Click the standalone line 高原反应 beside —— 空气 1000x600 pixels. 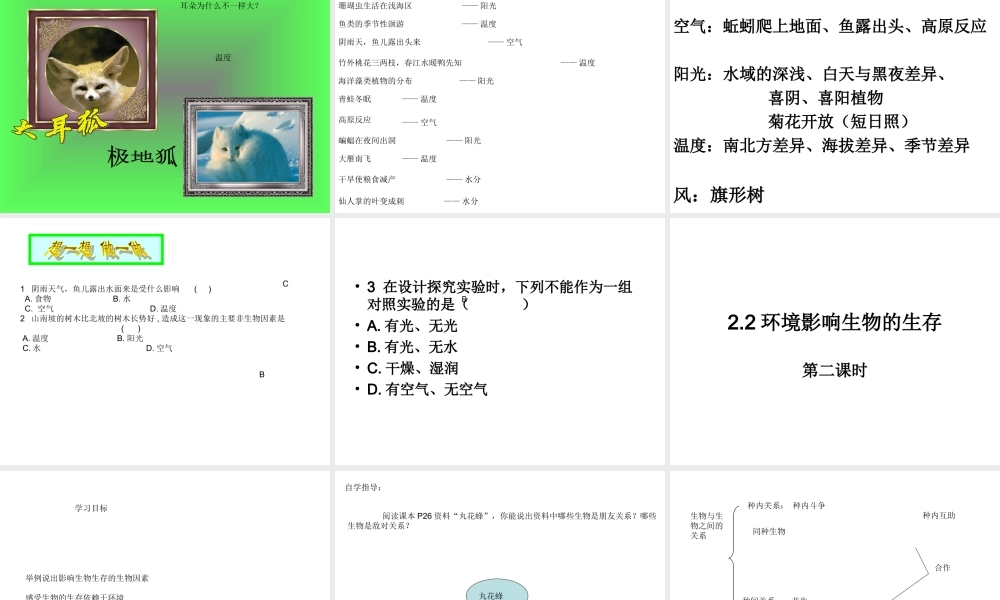[355, 119]
